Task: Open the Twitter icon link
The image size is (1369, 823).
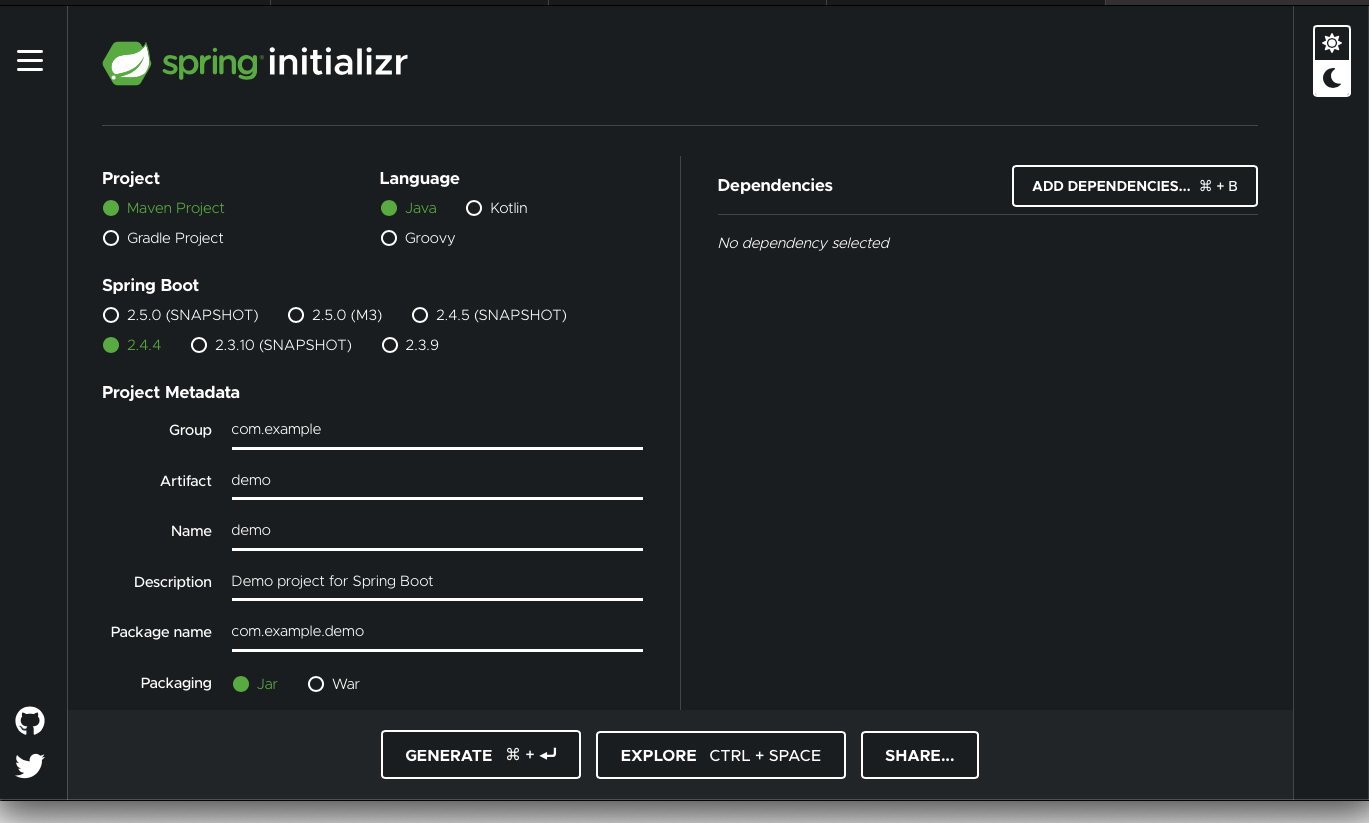Action: (x=30, y=766)
